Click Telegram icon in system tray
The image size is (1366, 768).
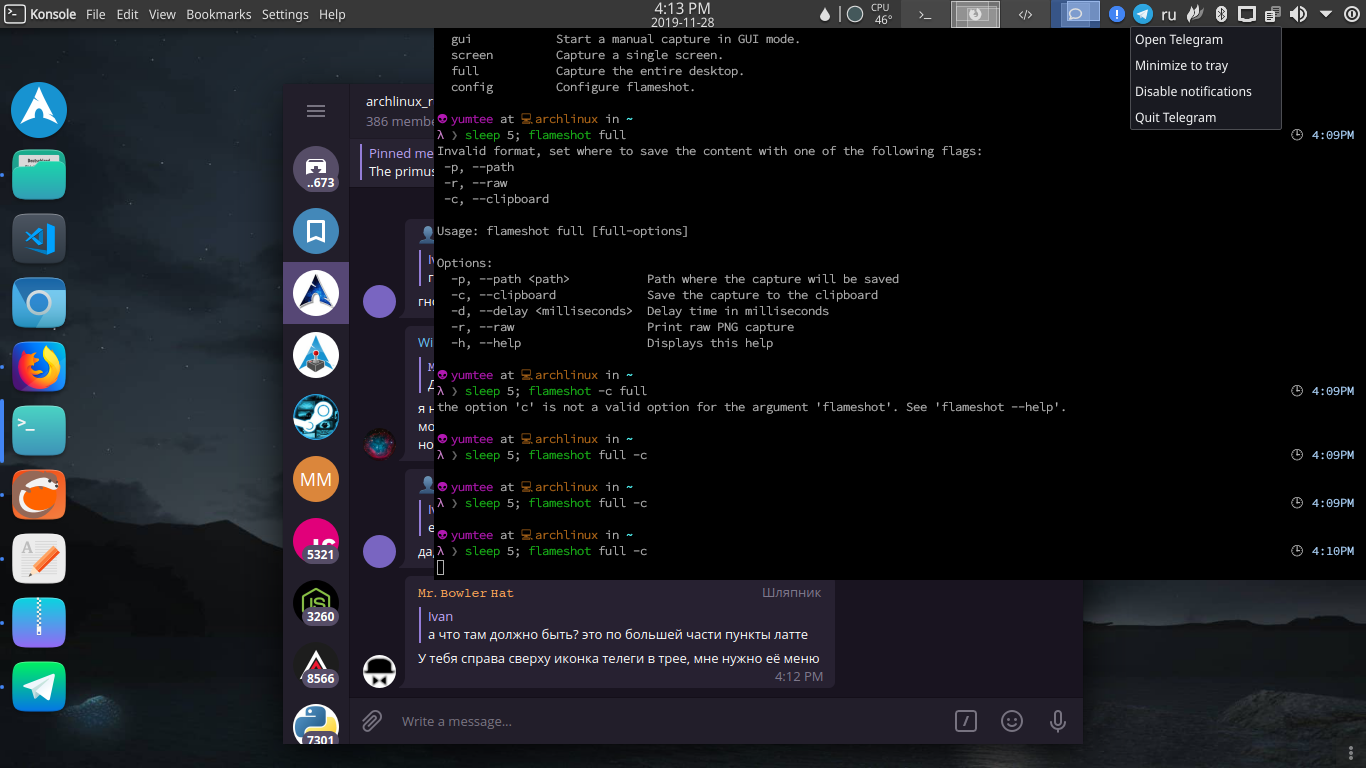1142,14
